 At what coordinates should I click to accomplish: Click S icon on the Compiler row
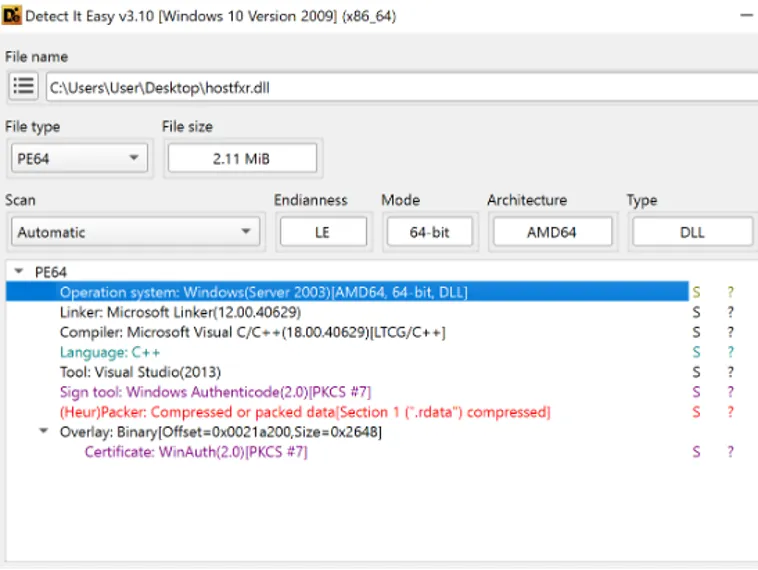tap(697, 332)
